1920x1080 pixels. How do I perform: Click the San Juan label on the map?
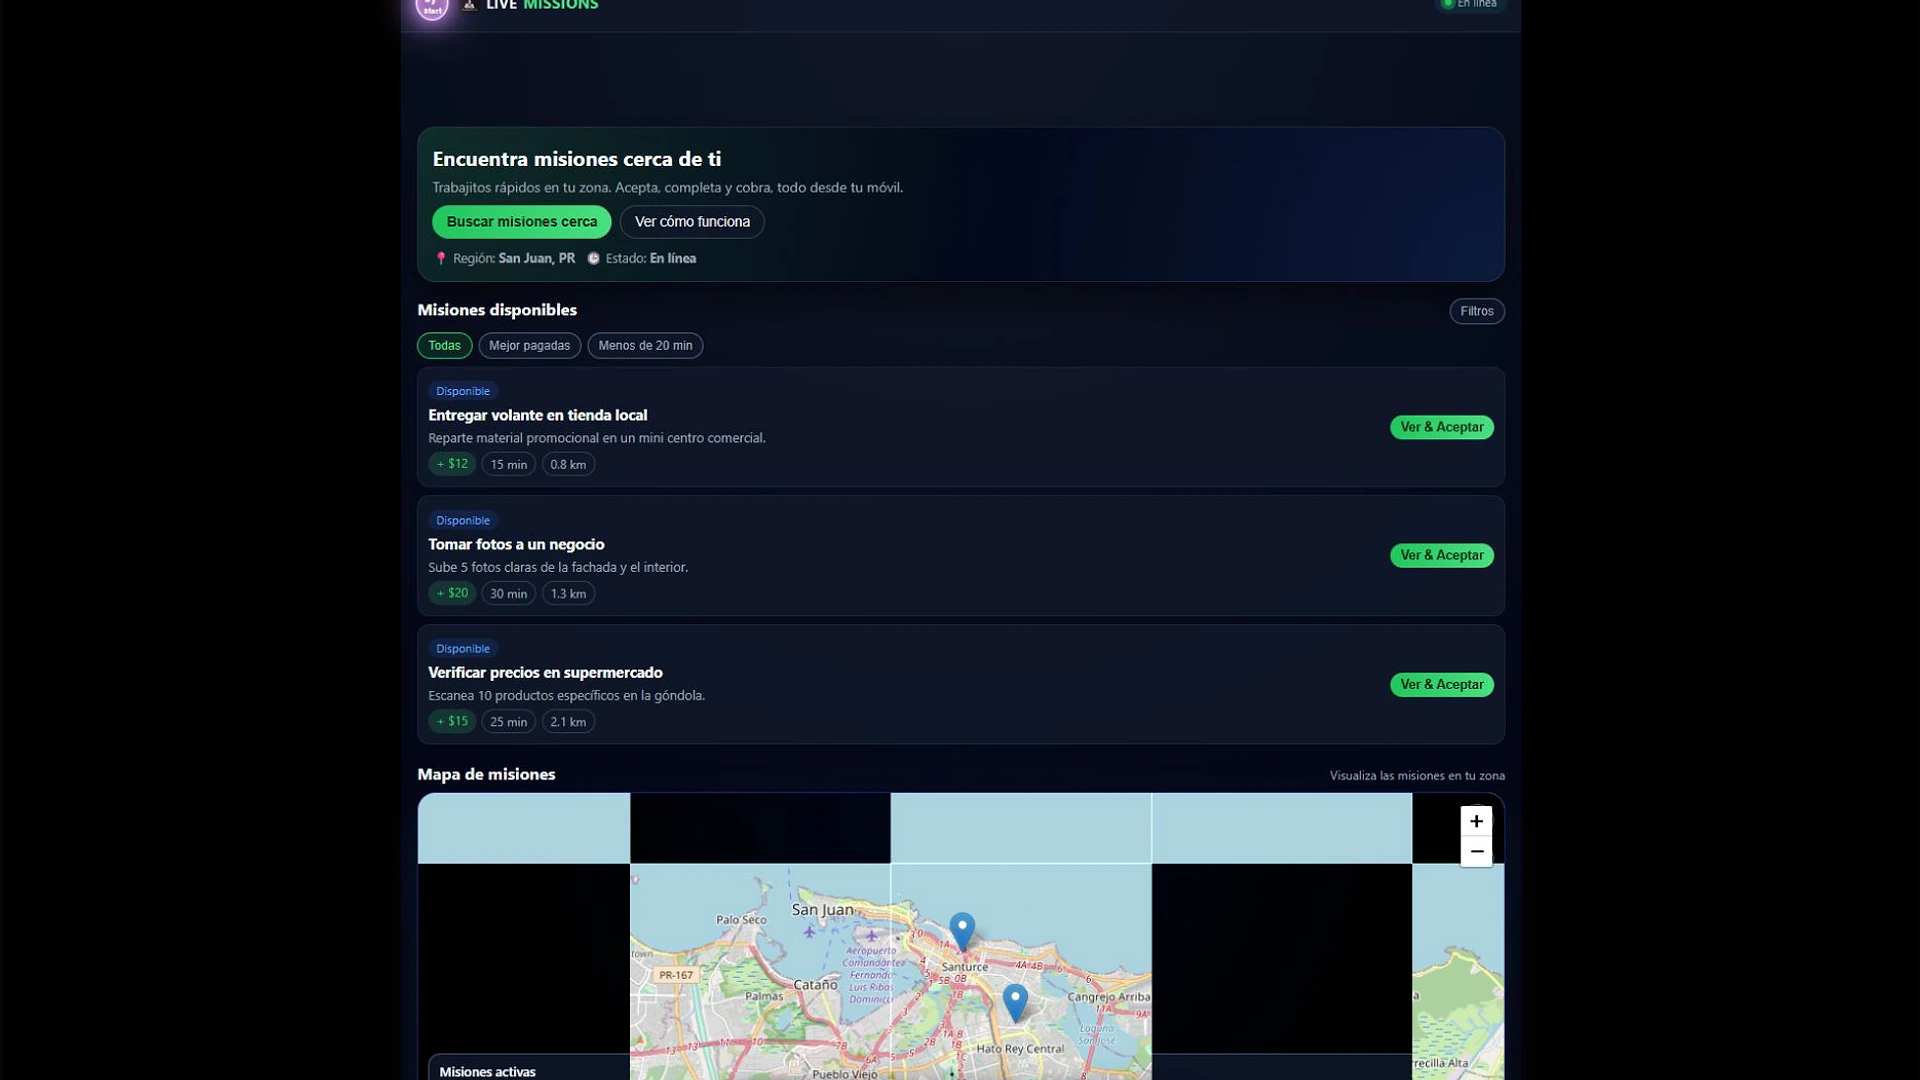(822, 910)
